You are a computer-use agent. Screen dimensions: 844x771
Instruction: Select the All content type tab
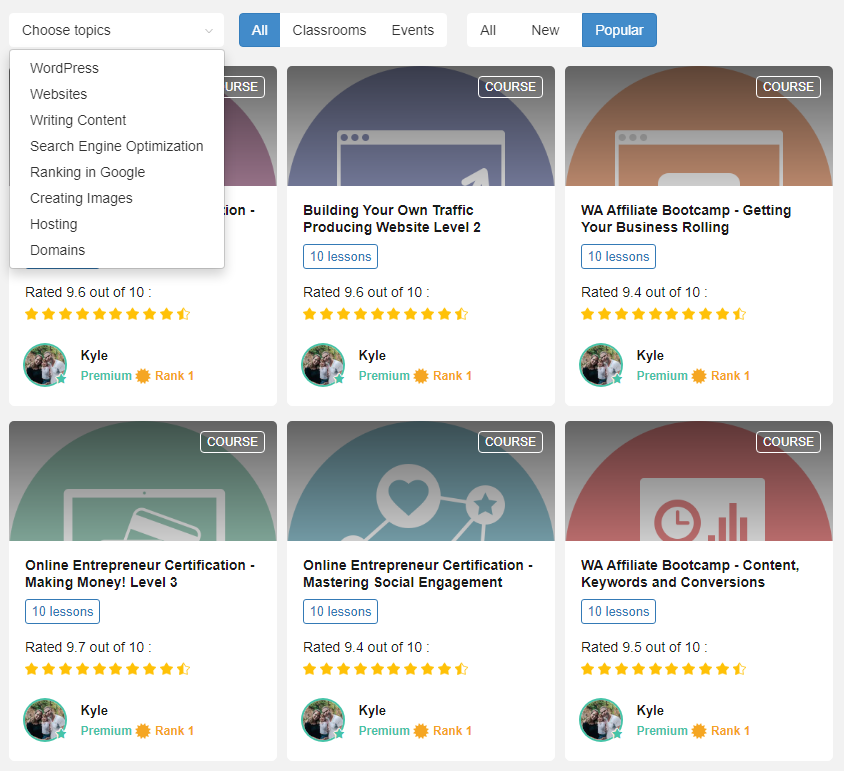259,30
